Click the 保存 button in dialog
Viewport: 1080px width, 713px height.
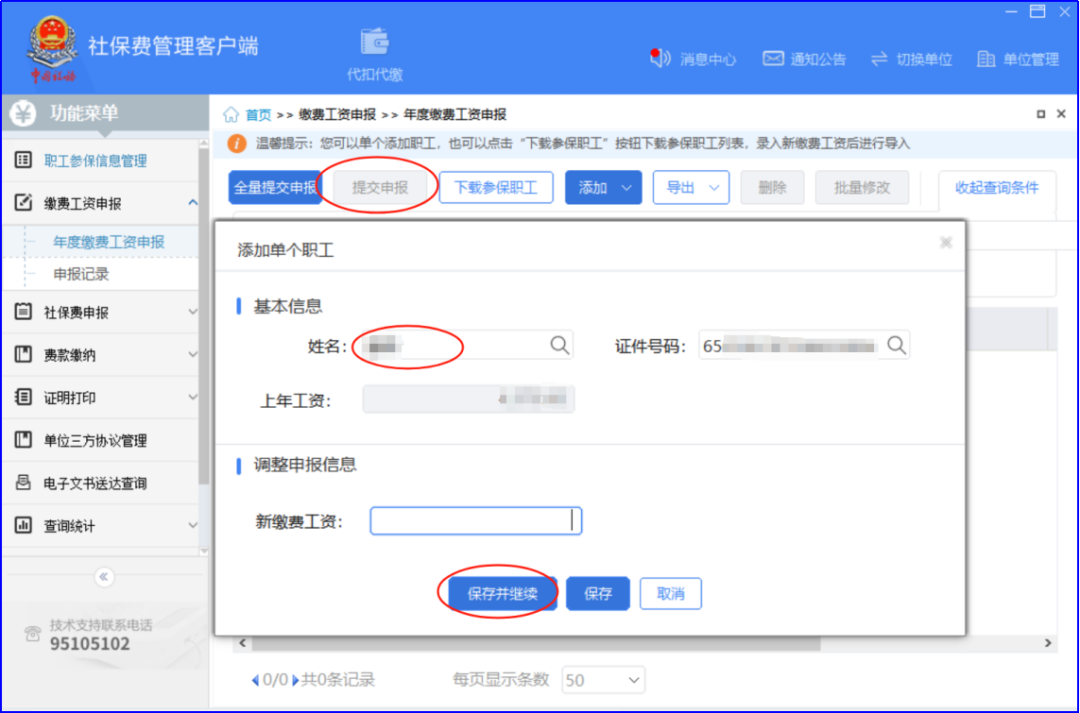598,594
